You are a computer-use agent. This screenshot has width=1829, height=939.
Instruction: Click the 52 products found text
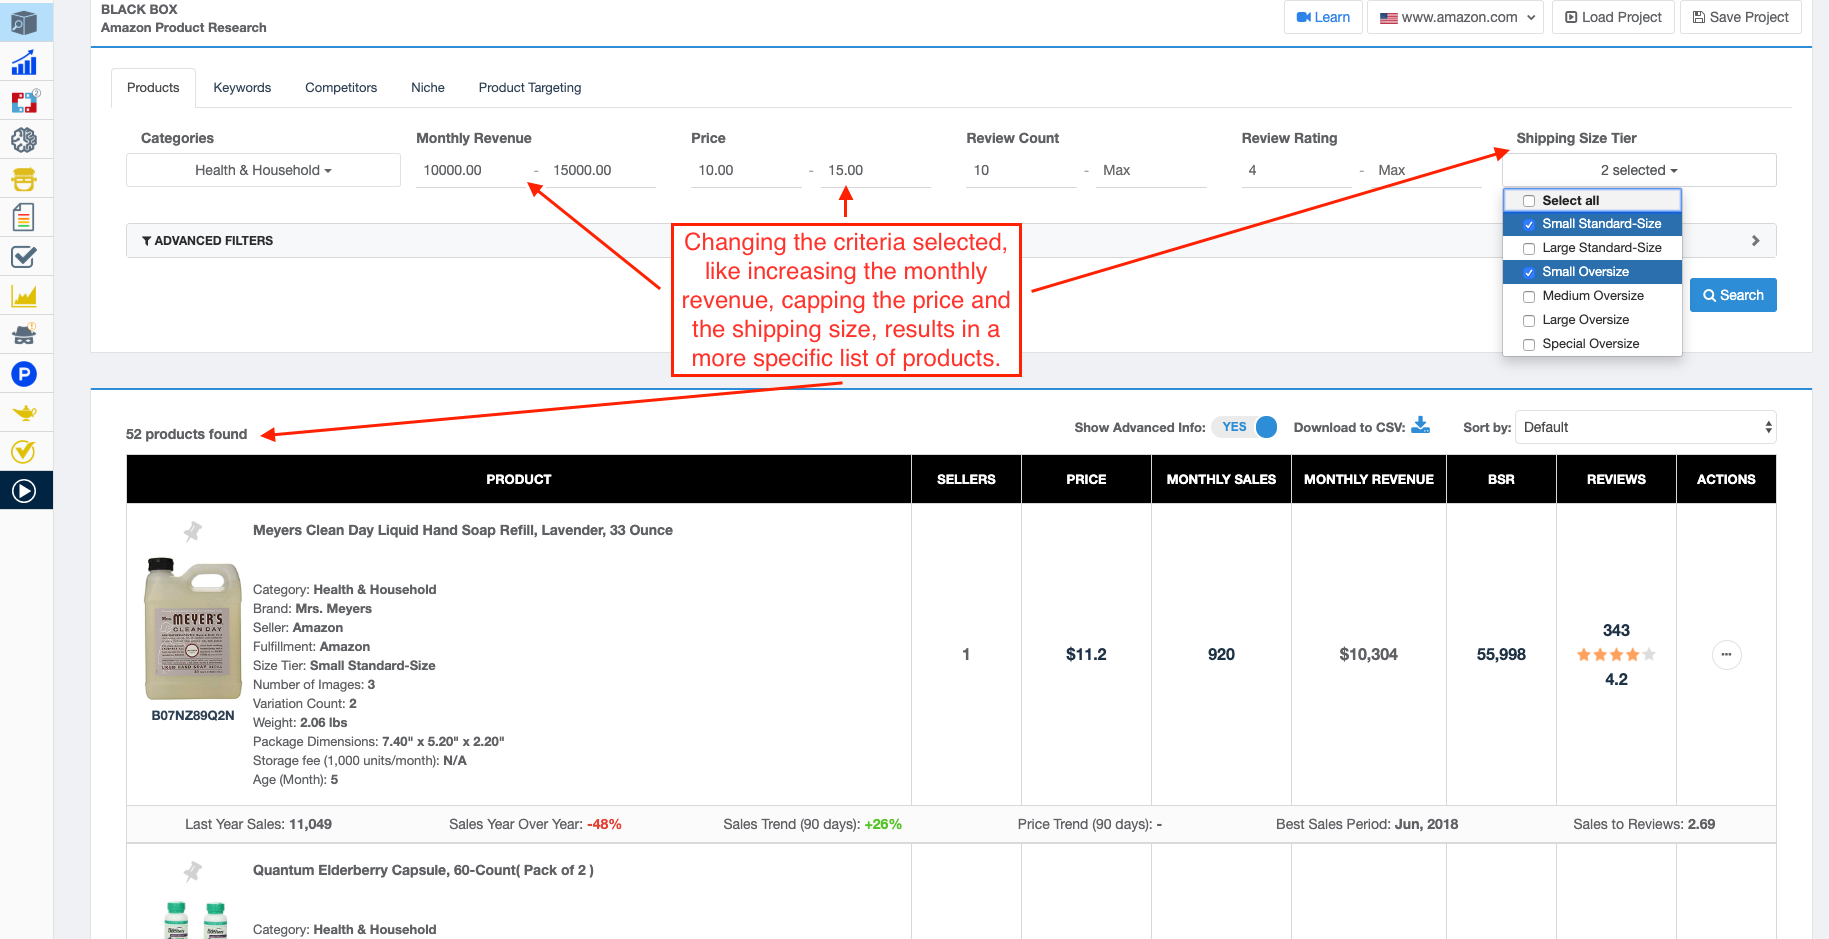pos(186,434)
